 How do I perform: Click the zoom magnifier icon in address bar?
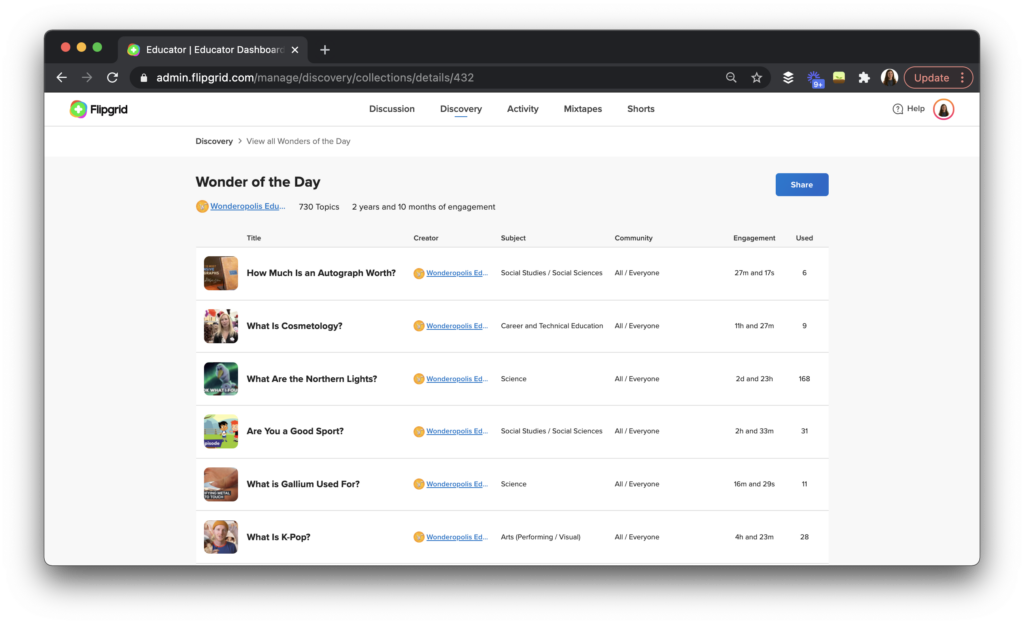(731, 78)
